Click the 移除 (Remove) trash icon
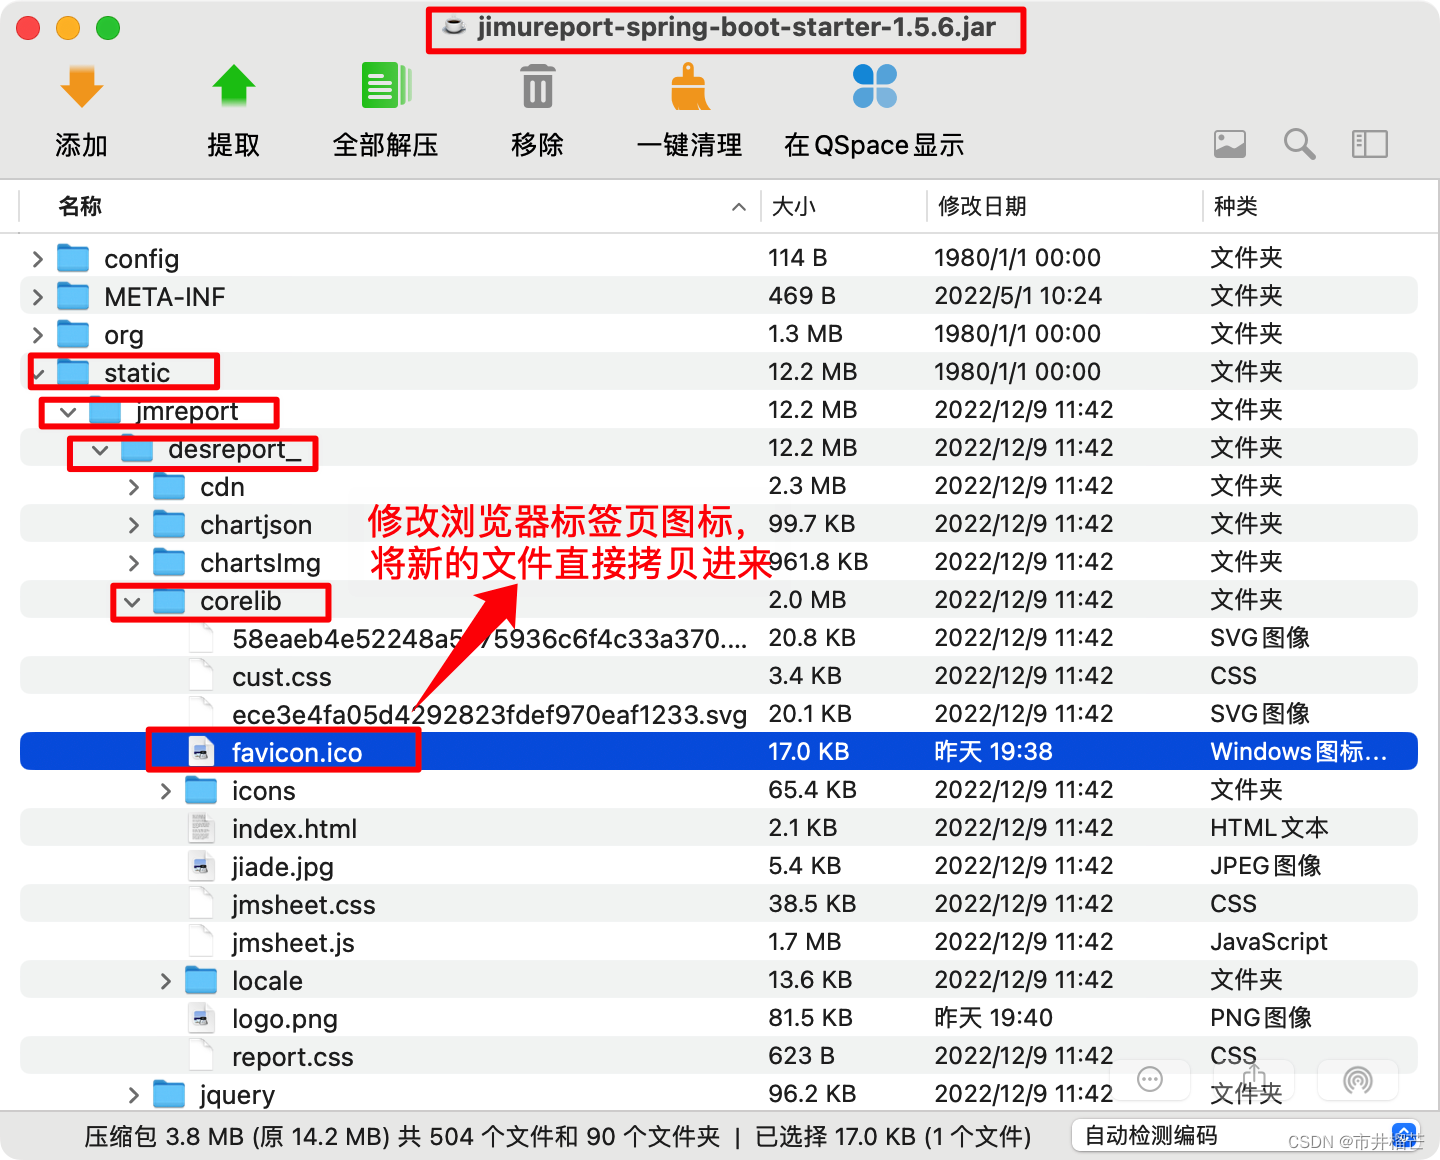This screenshot has width=1440, height=1160. click(x=538, y=86)
